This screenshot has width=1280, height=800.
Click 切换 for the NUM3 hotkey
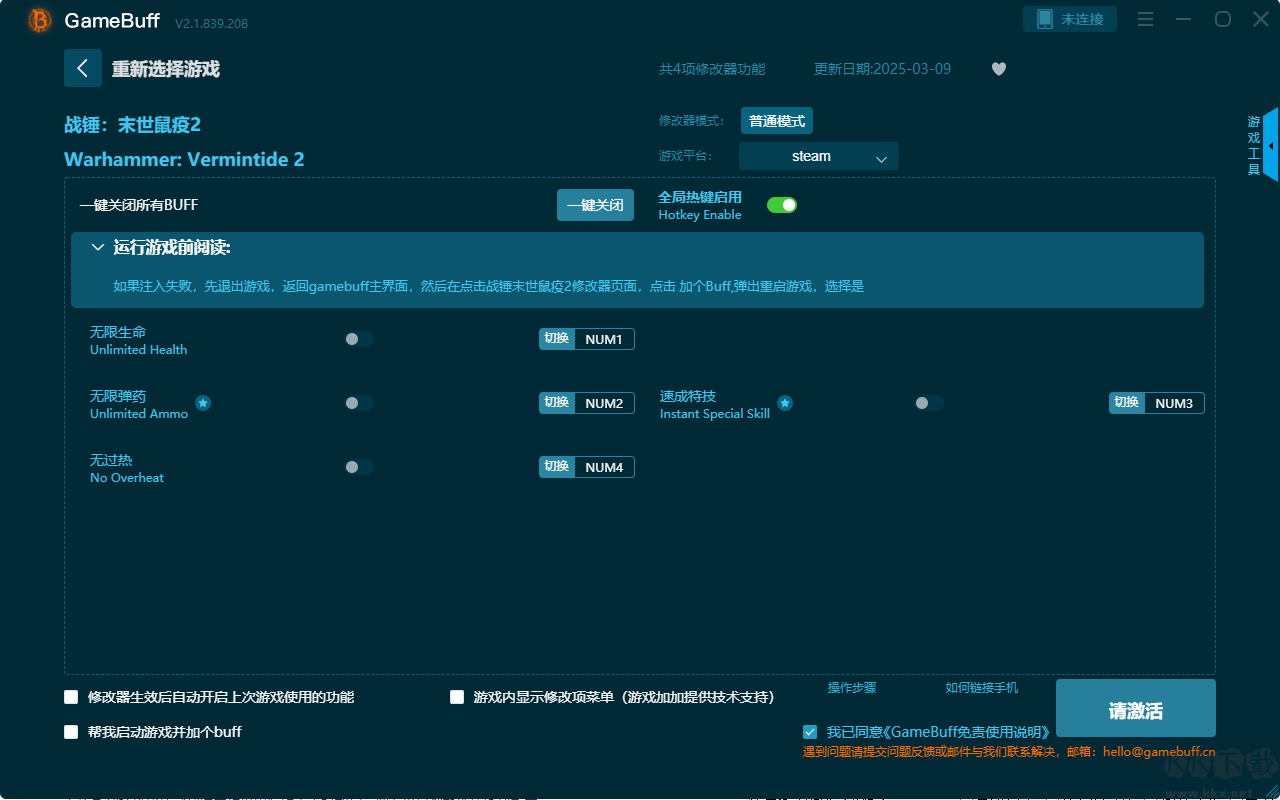coord(1127,403)
